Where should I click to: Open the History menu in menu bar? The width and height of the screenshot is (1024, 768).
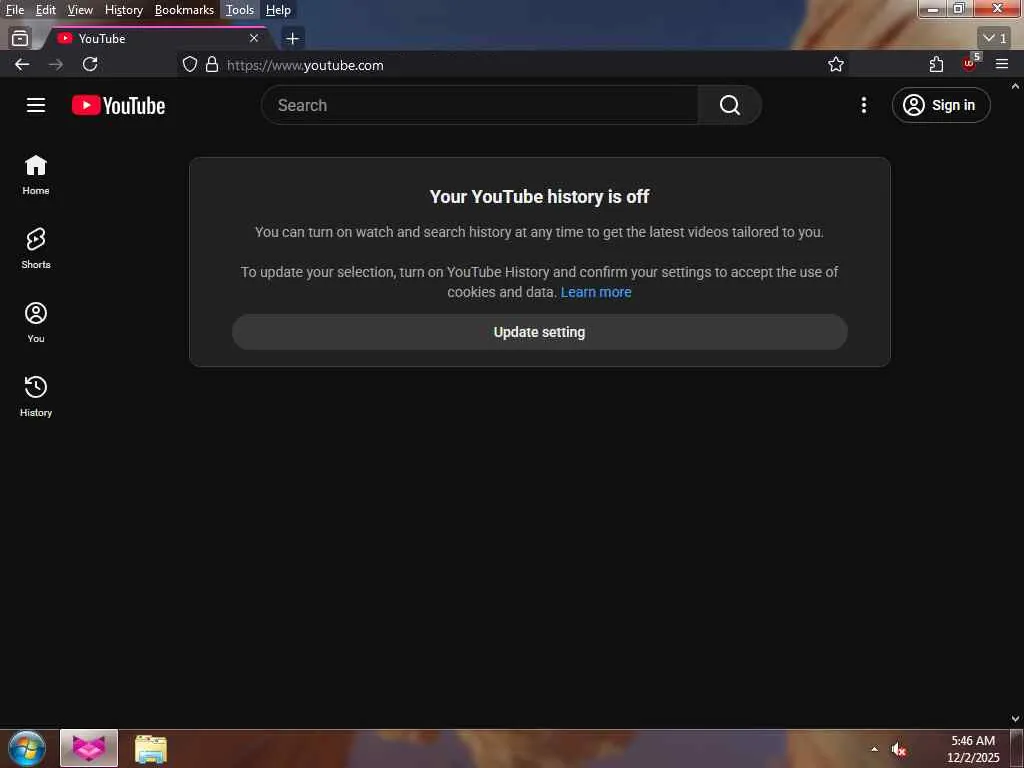click(x=124, y=10)
